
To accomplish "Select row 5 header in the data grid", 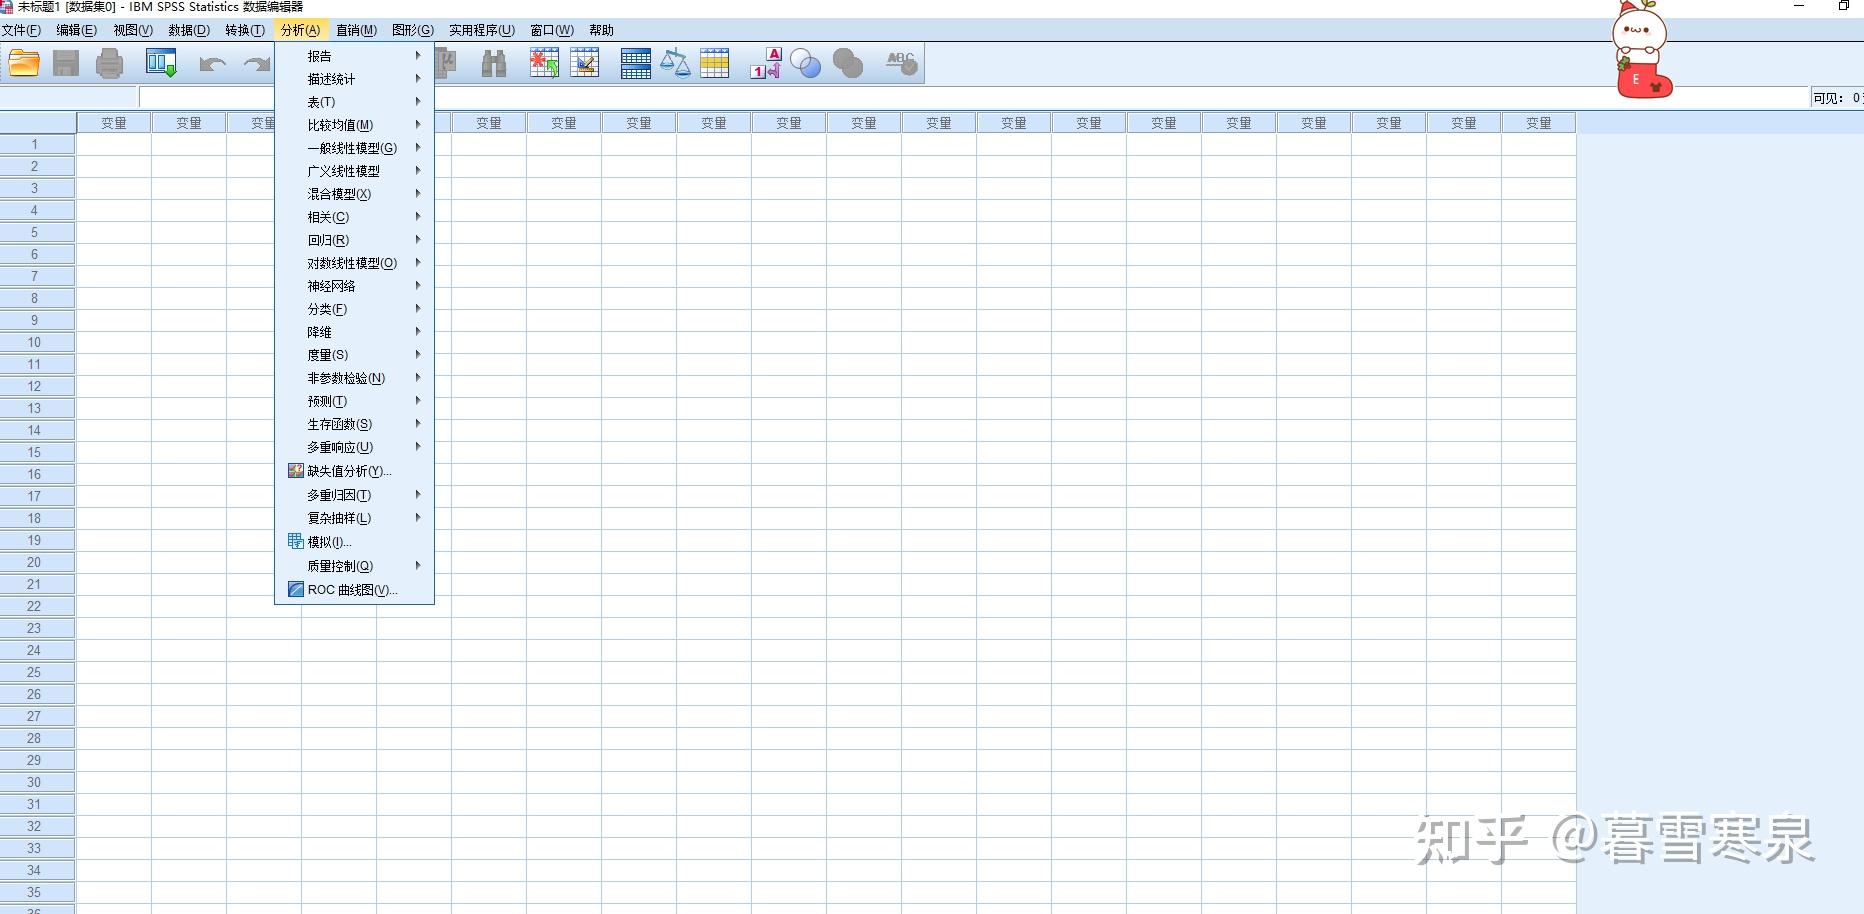I will (x=36, y=232).
